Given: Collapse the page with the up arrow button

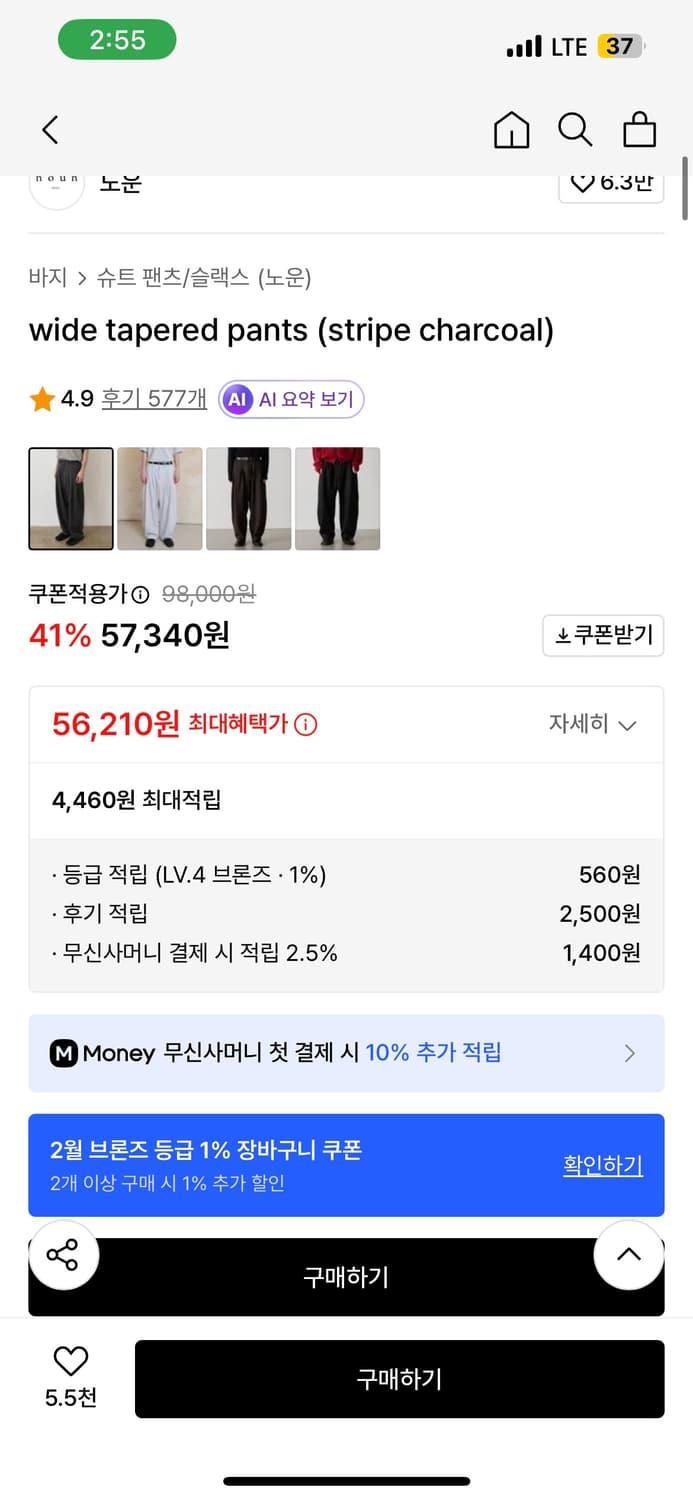Looking at the screenshot, I should pyautogui.click(x=628, y=1255).
